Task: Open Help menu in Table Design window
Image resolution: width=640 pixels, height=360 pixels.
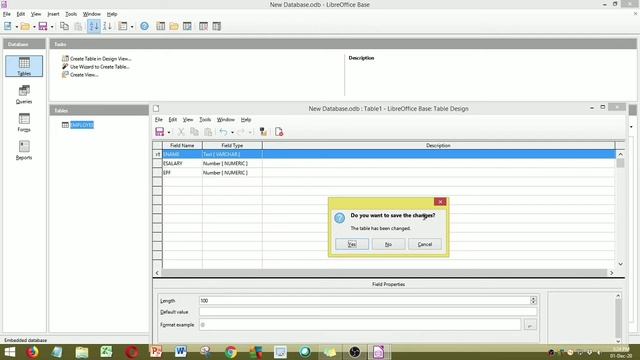Action: click(x=246, y=120)
